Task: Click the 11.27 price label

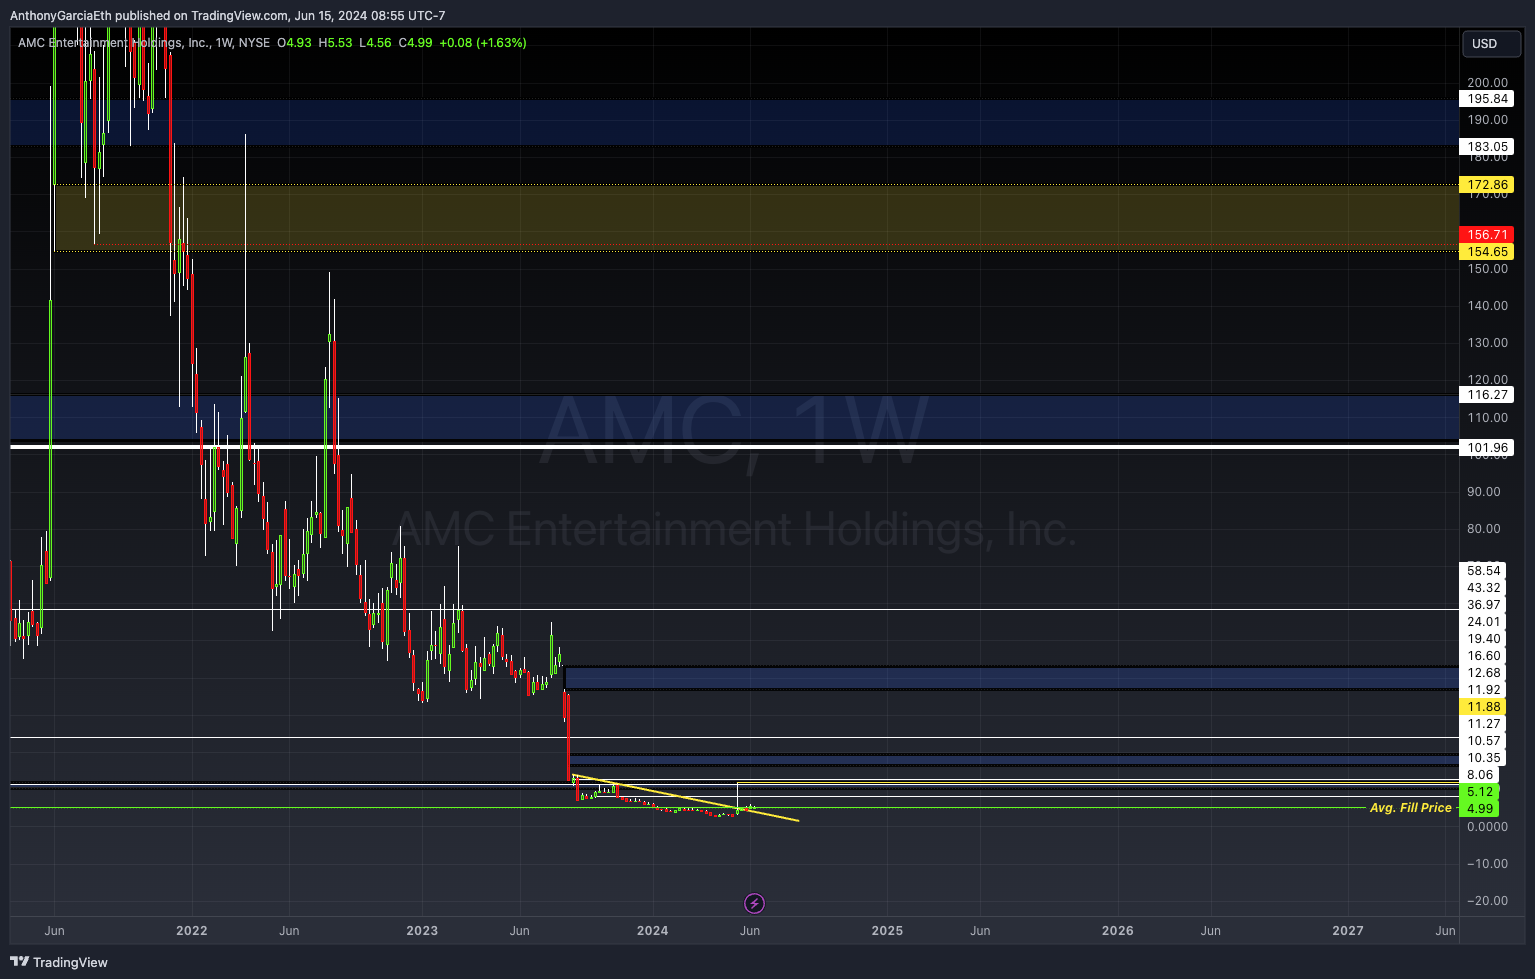Action: pyautogui.click(x=1484, y=724)
